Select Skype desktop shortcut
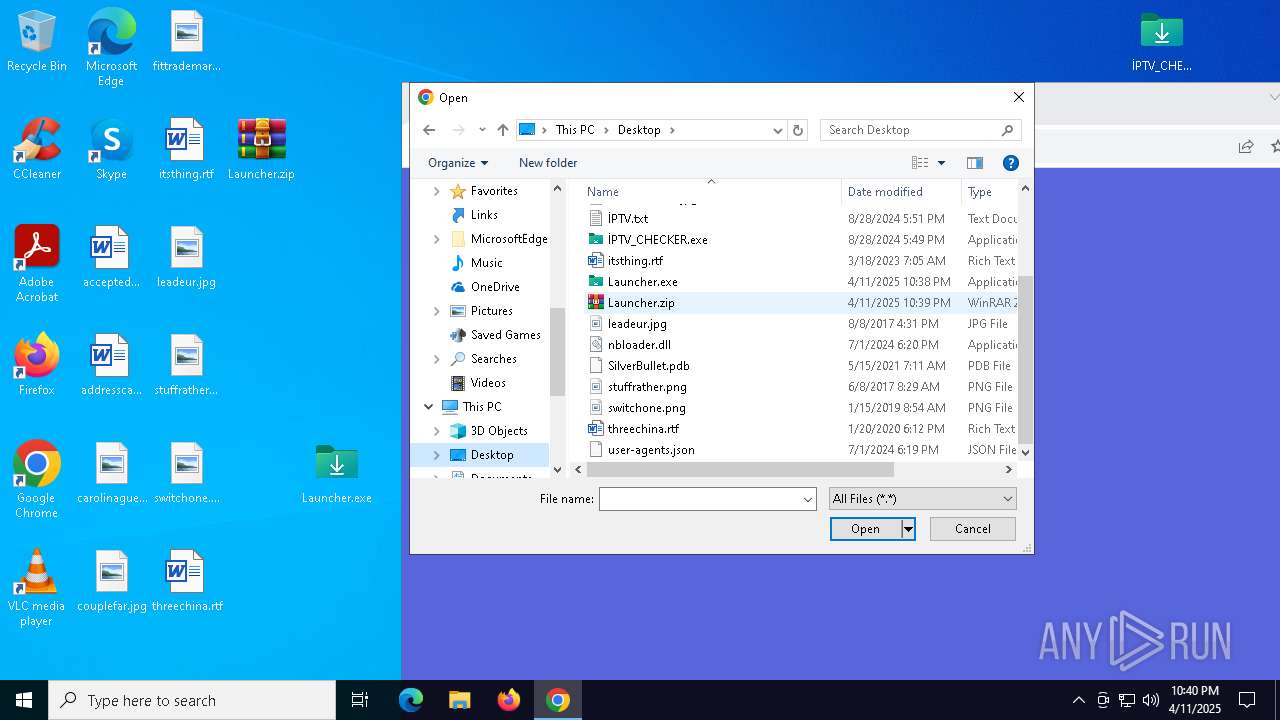1280x720 pixels. pos(111,150)
